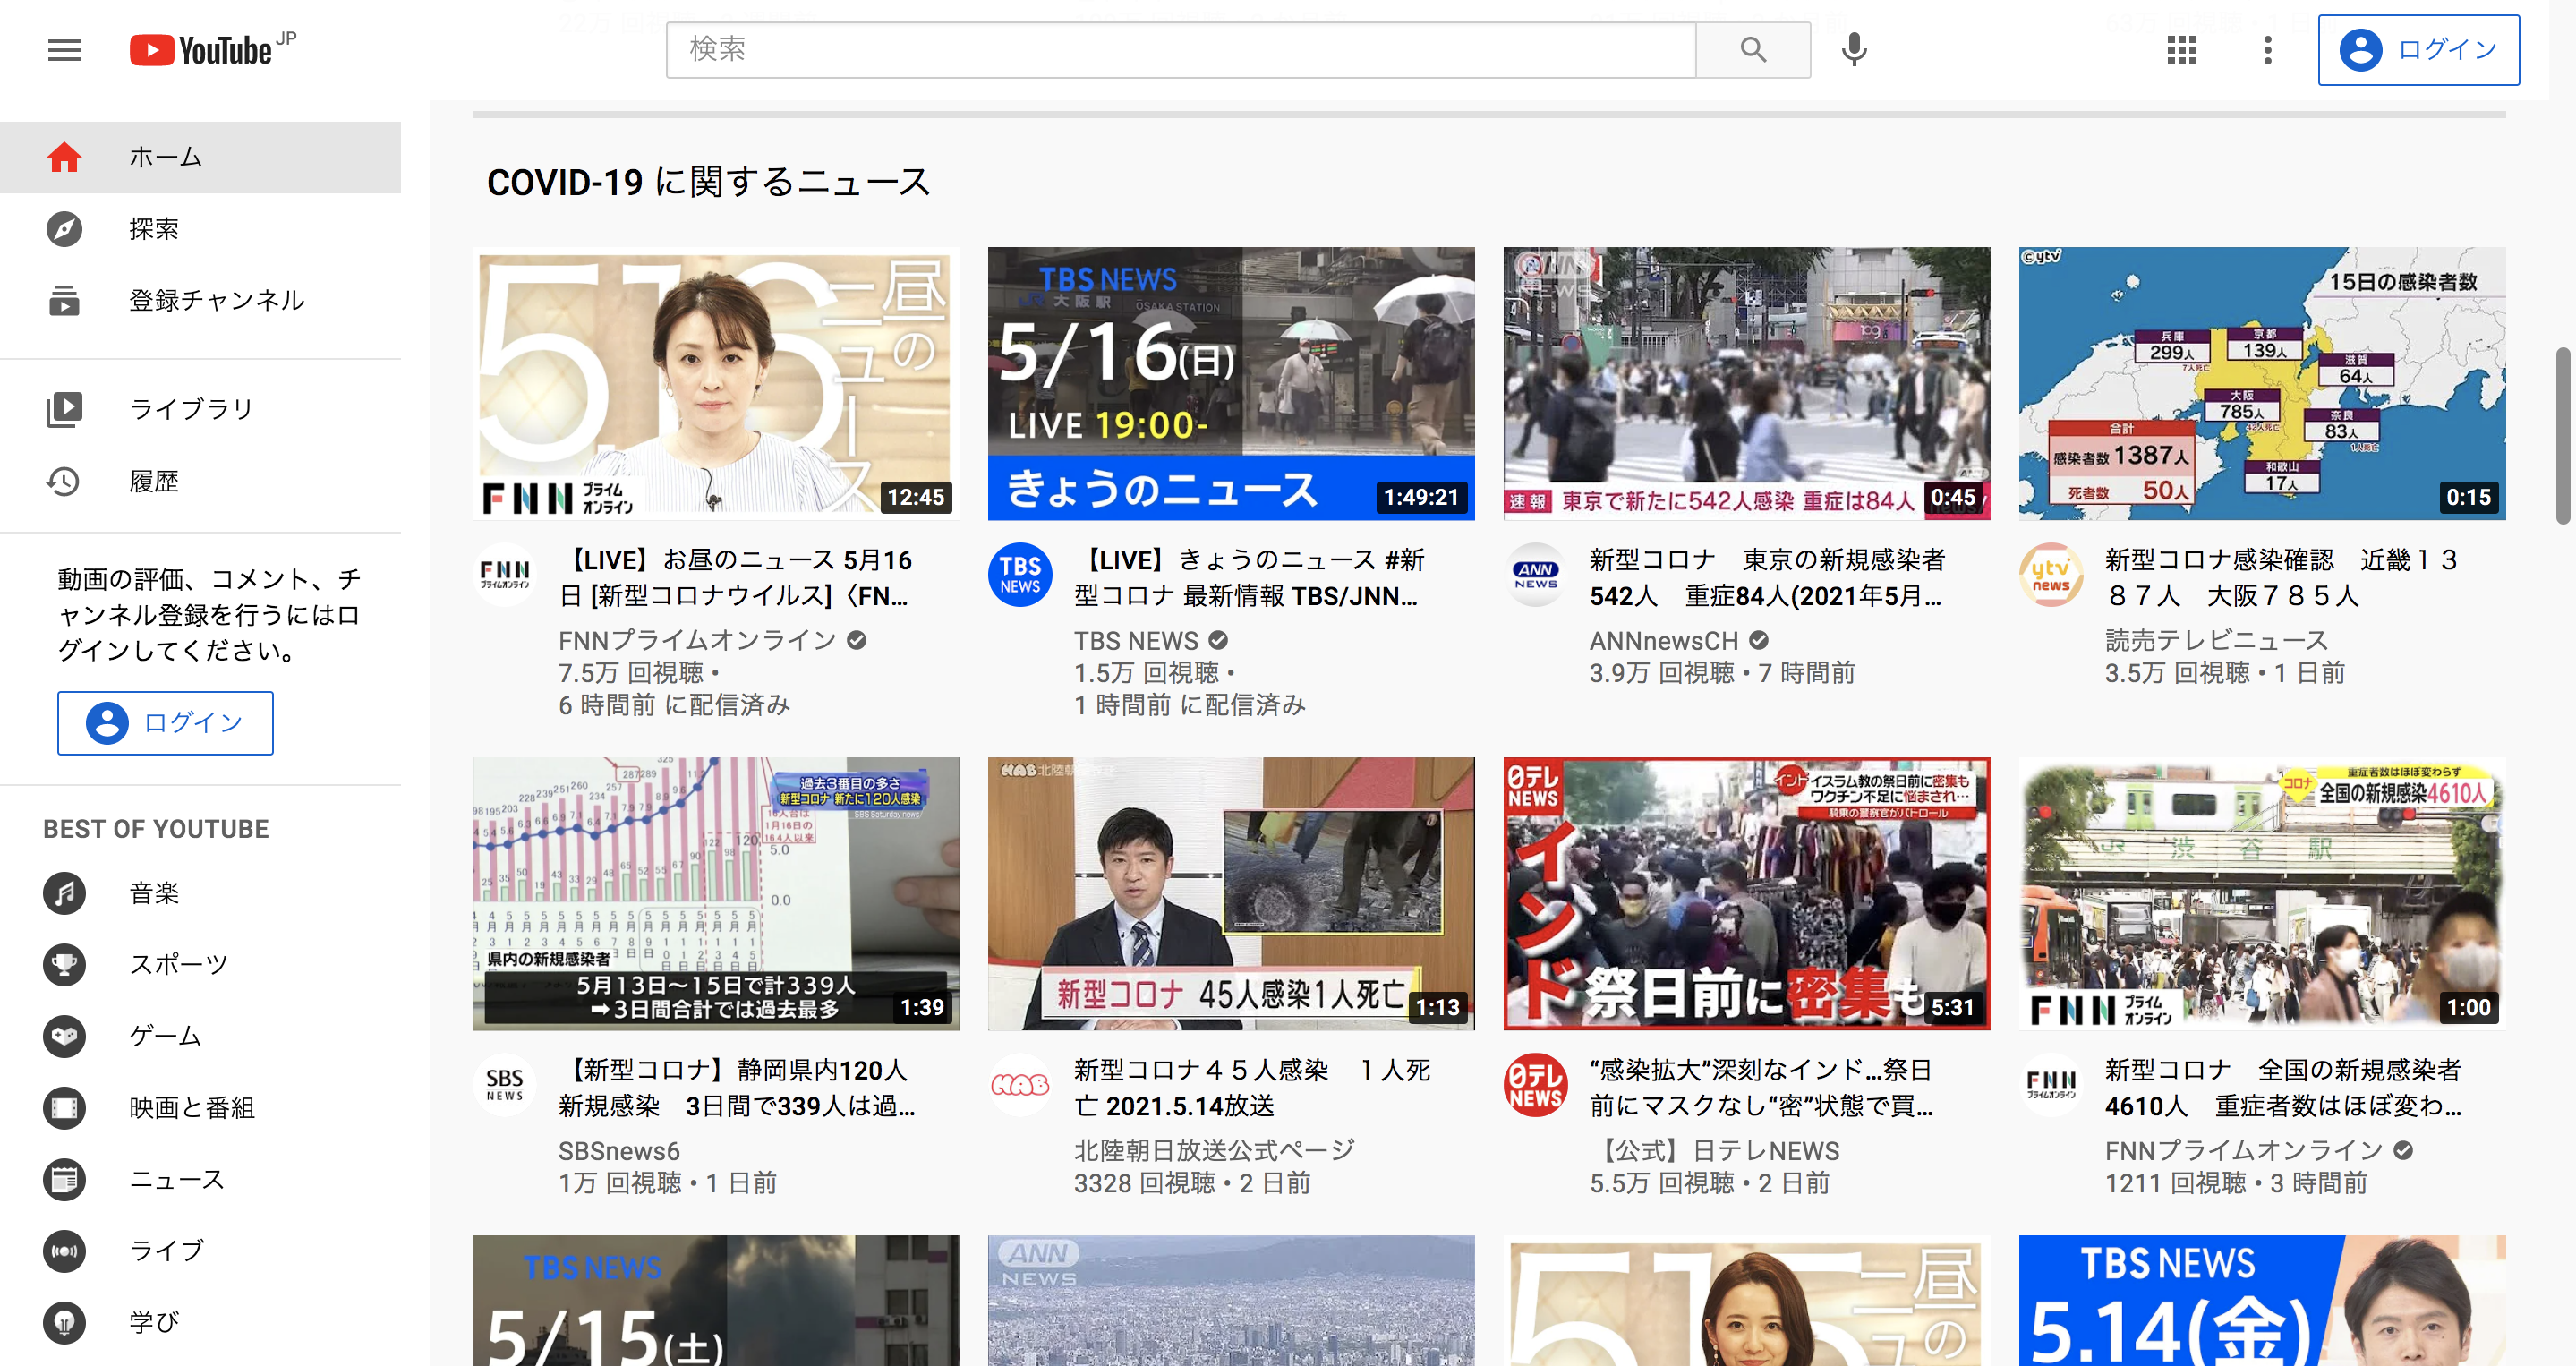
Task: Activate voice search microphone icon
Action: [x=1853, y=50]
